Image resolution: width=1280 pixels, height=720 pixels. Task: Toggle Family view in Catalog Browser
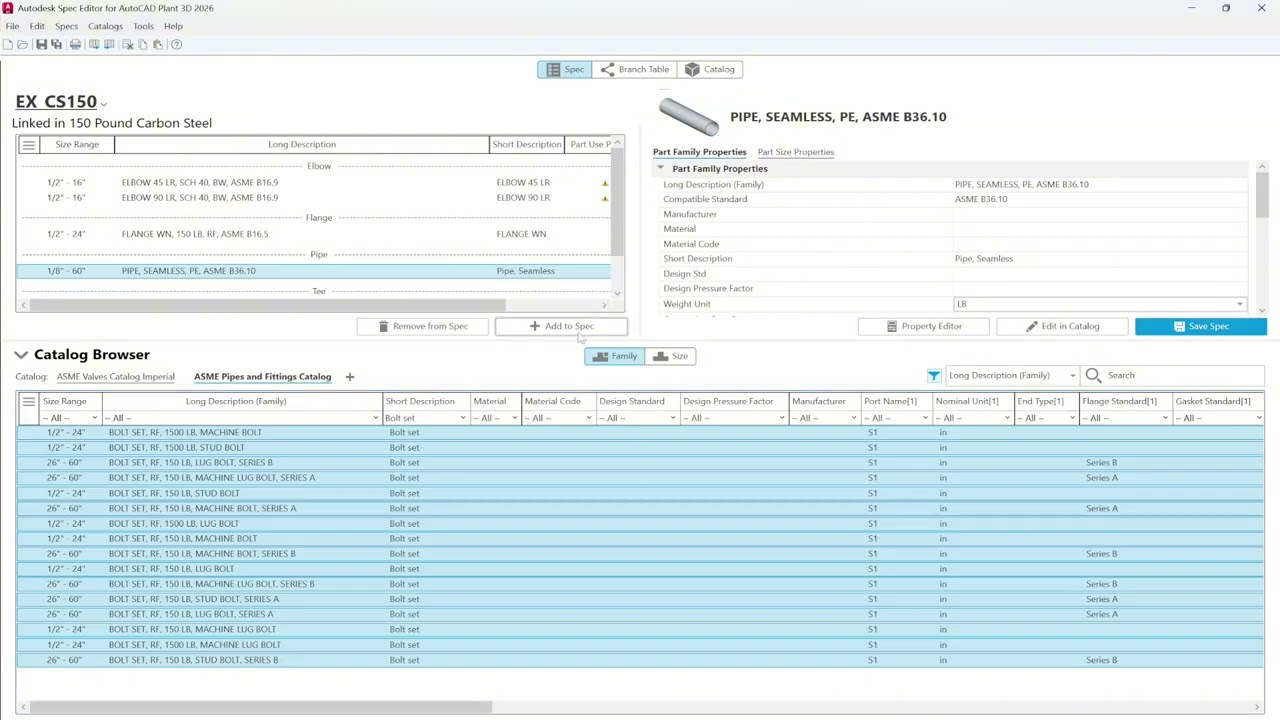point(614,356)
